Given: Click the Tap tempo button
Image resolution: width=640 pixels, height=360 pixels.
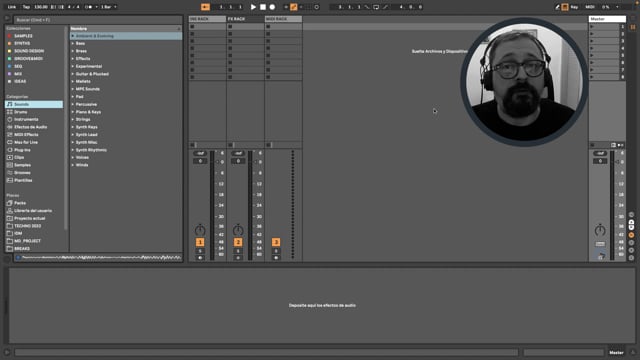Looking at the screenshot, I should [x=26, y=7].
